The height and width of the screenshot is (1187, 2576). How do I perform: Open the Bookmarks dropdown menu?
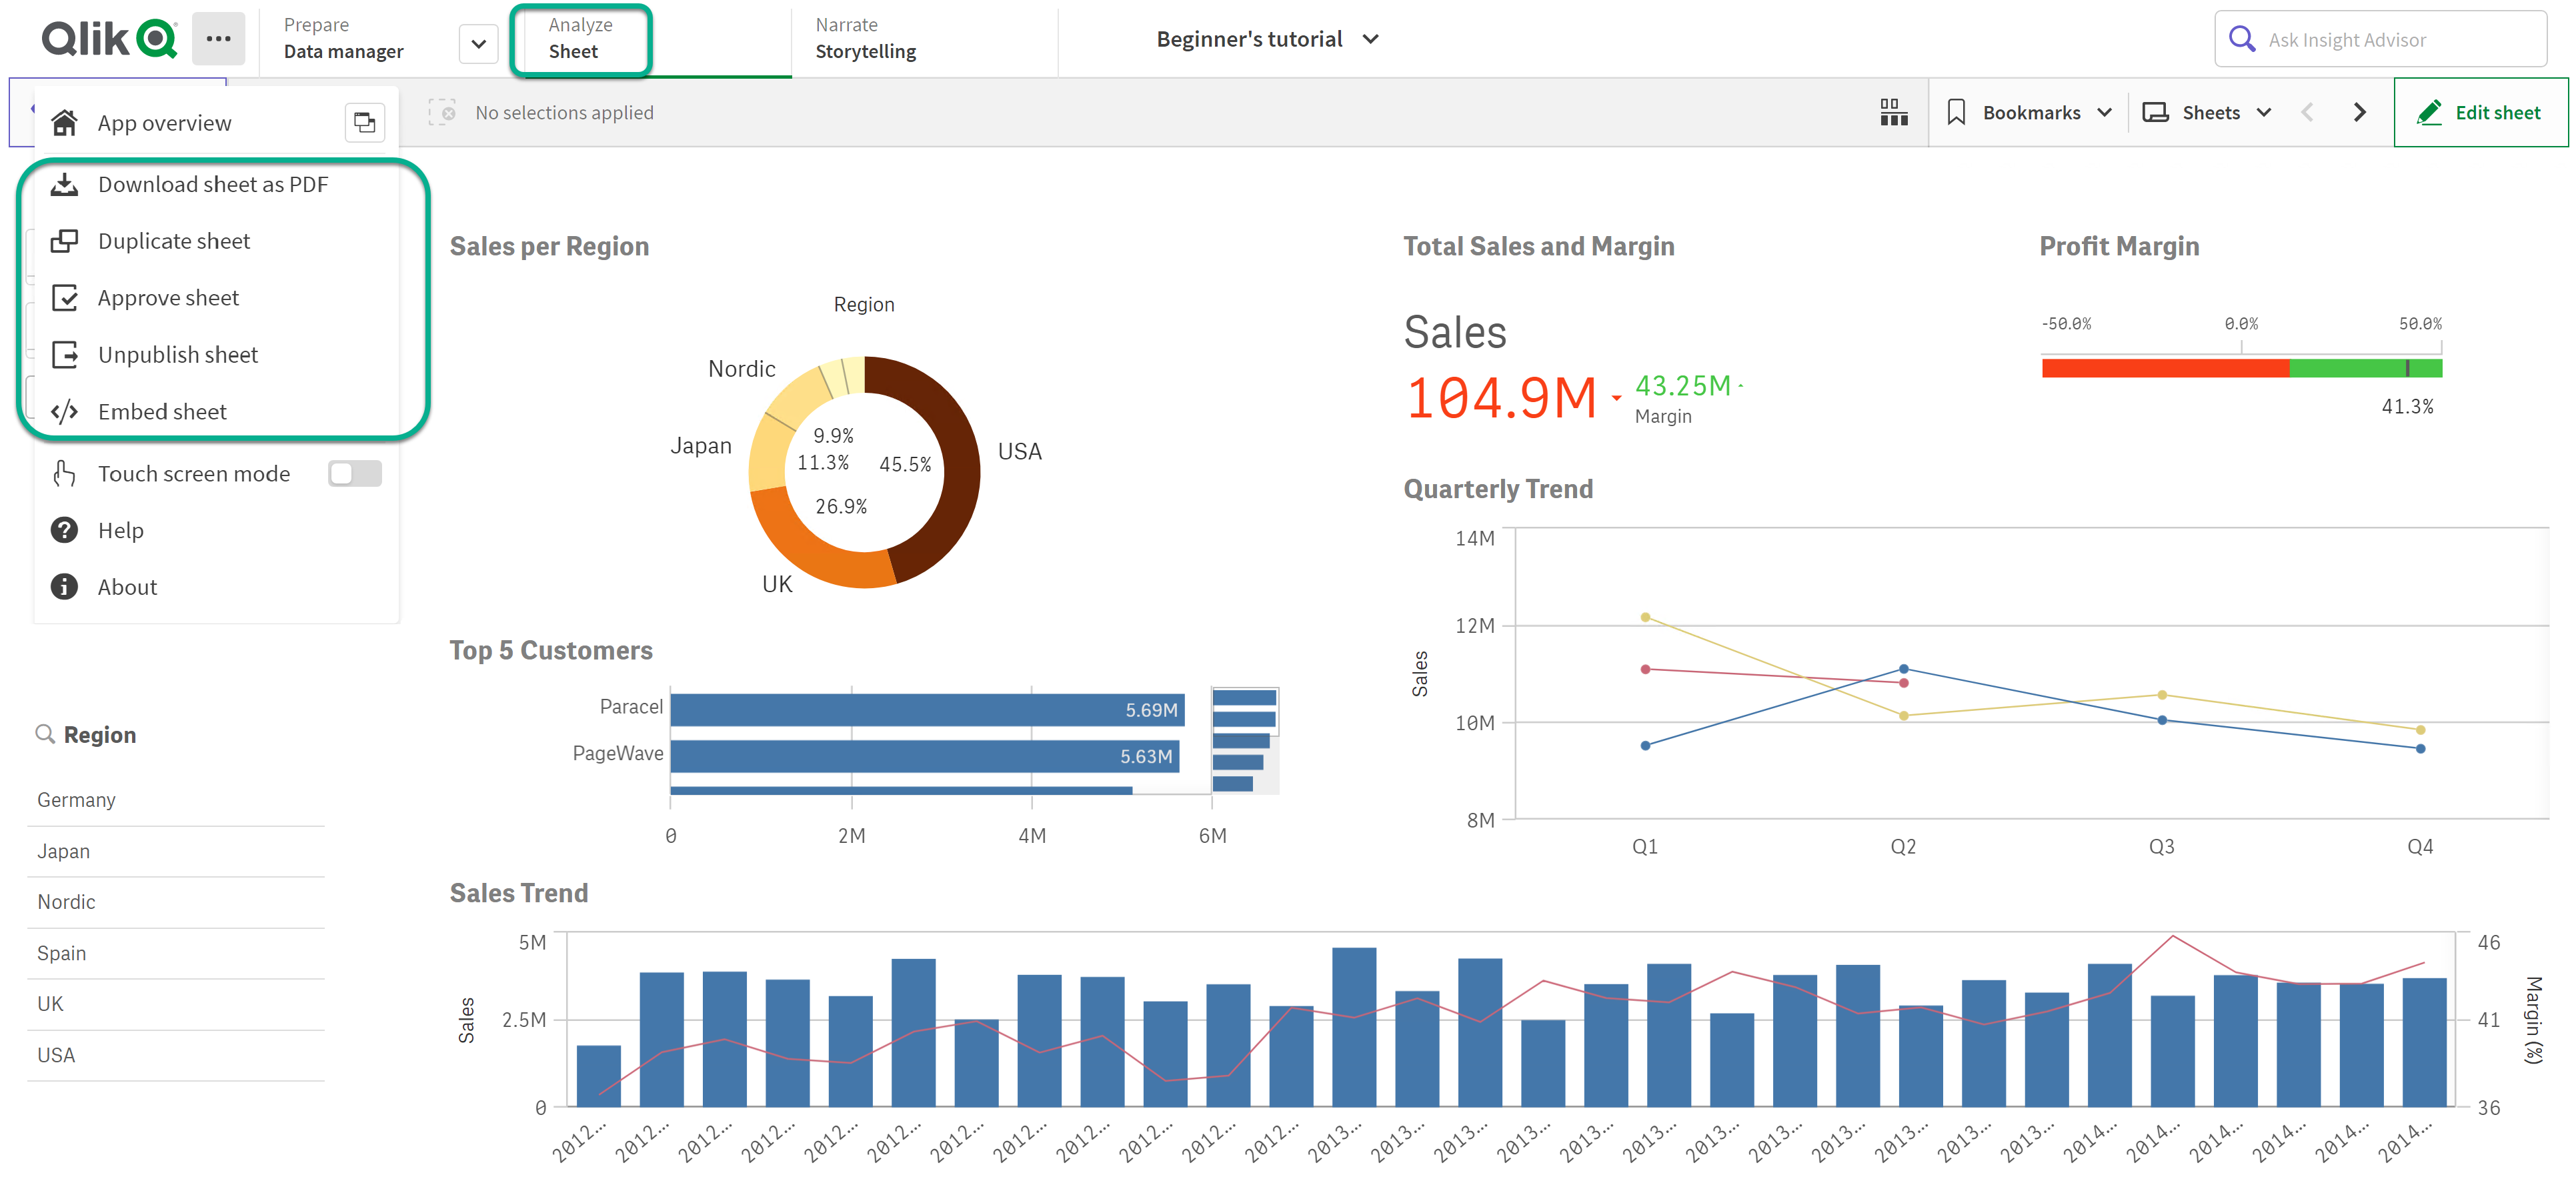(x=2024, y=110)
